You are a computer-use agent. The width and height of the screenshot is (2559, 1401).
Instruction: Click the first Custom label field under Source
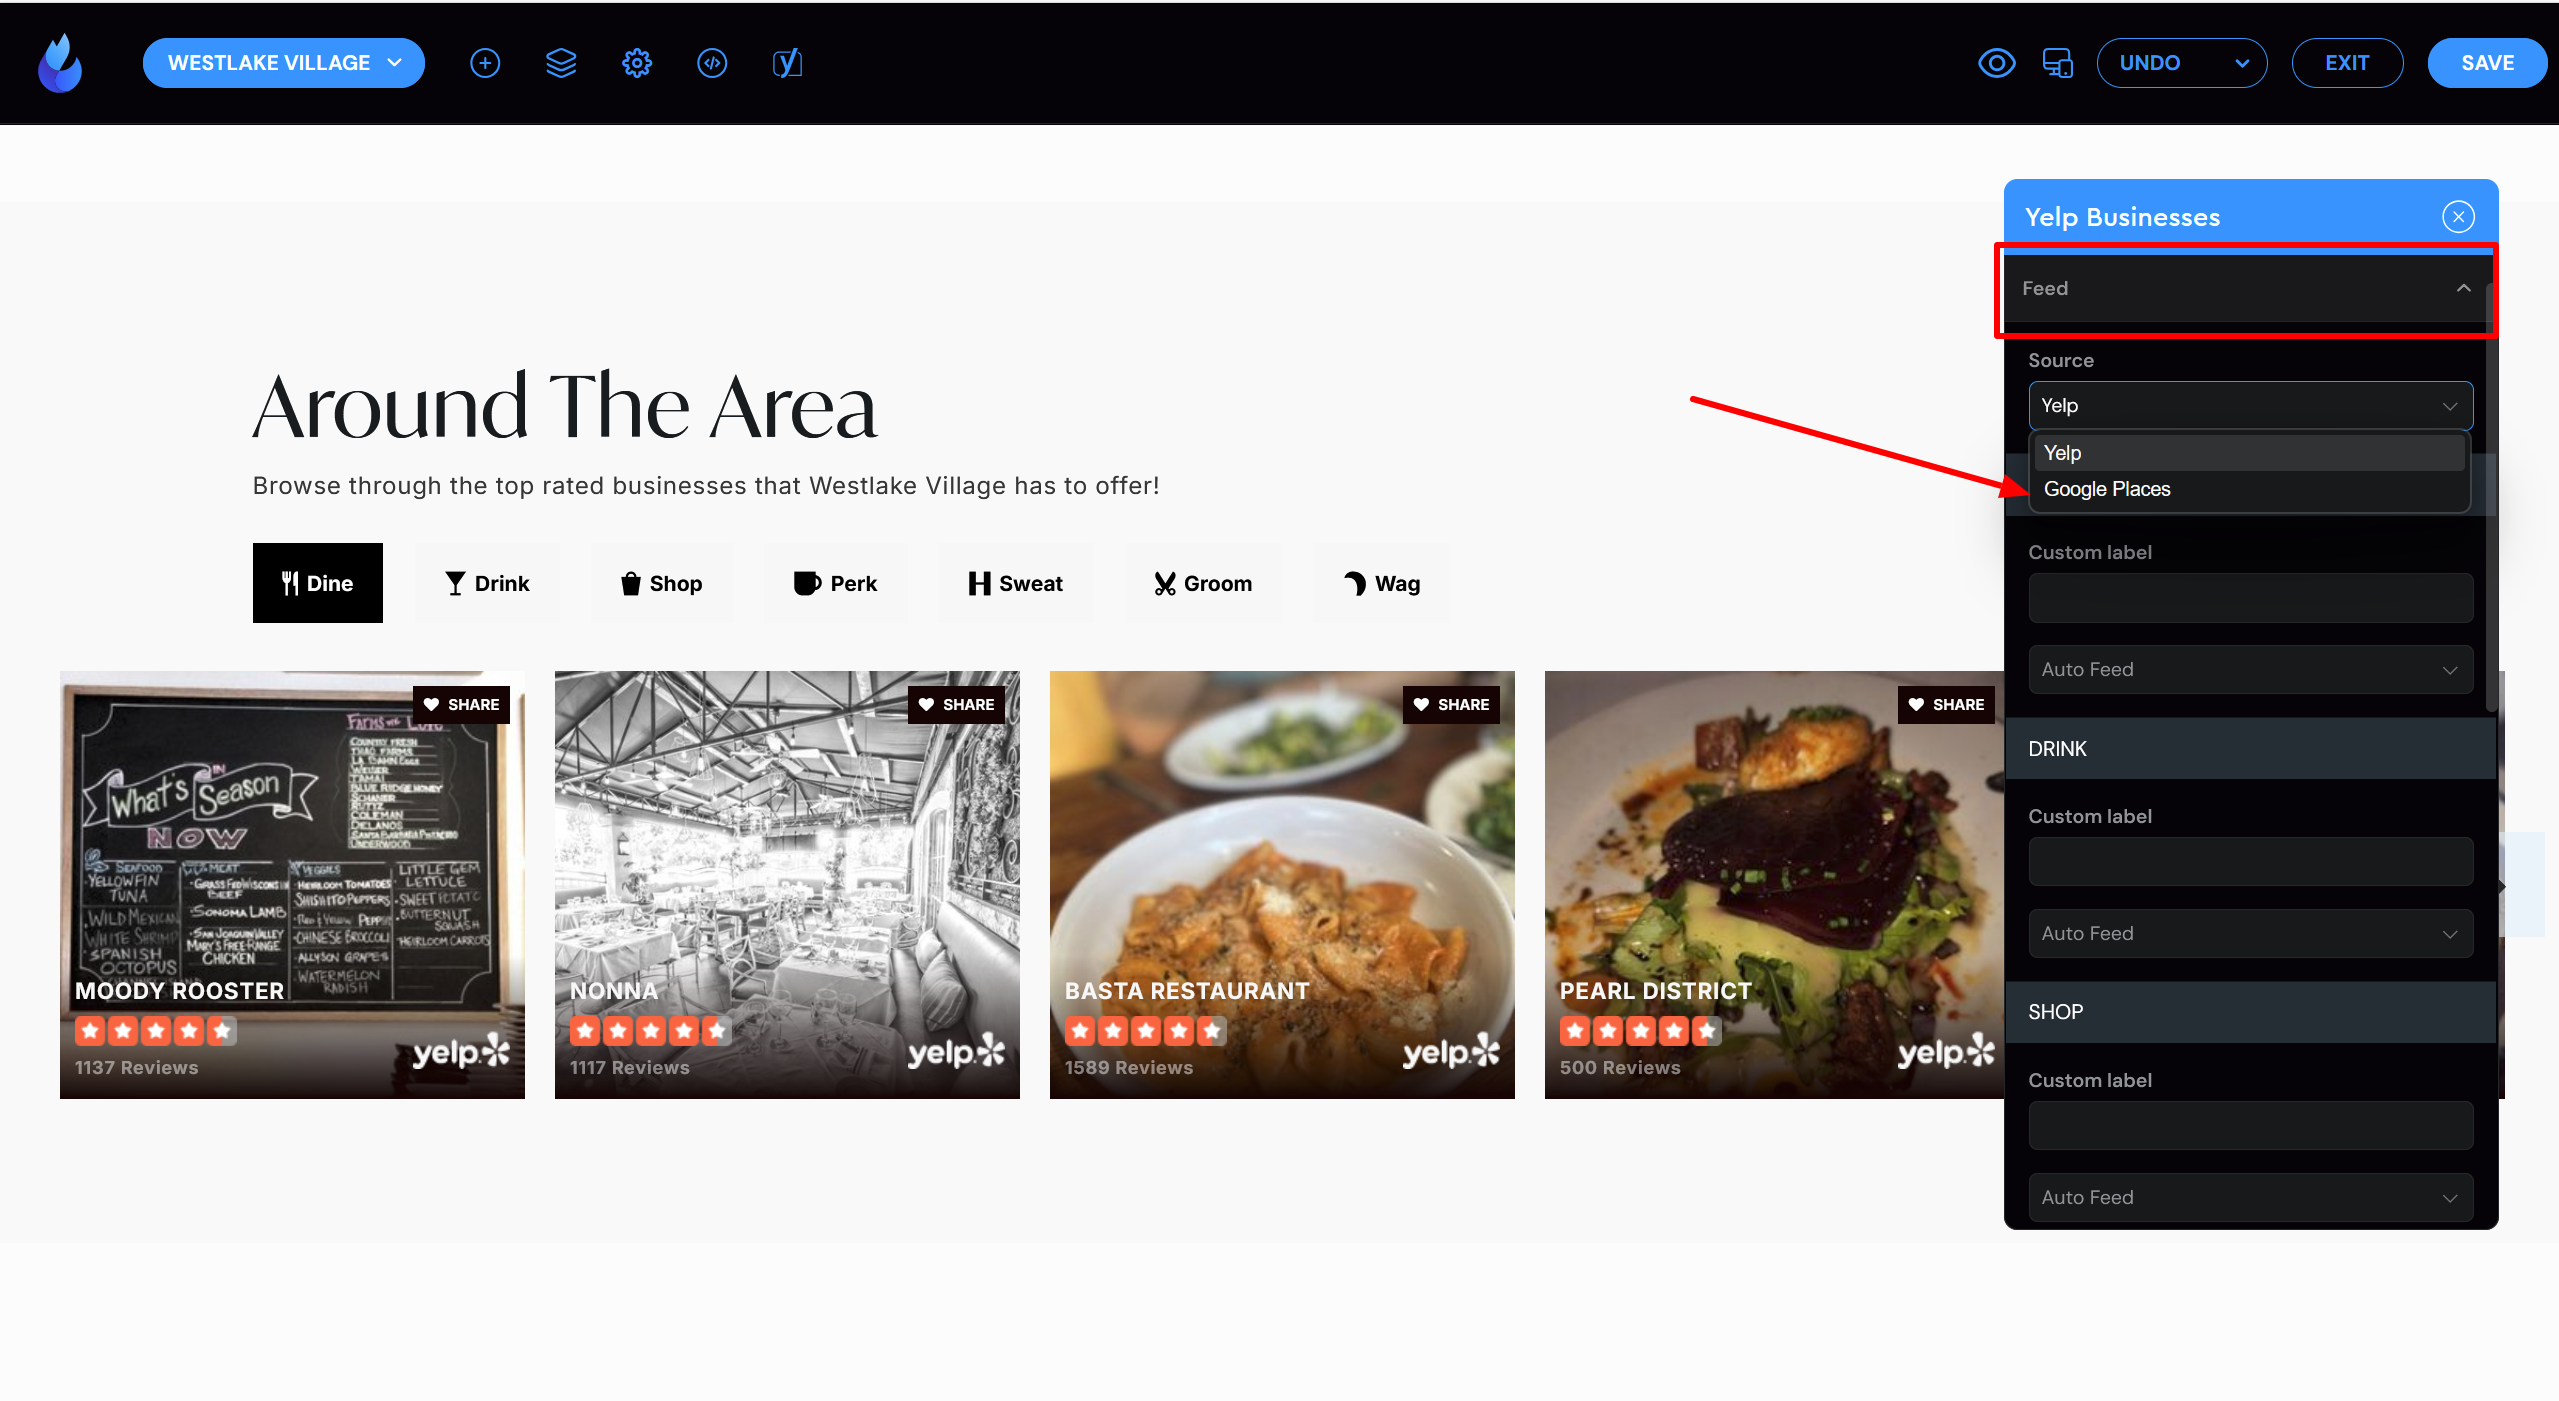coord(2250,598)
